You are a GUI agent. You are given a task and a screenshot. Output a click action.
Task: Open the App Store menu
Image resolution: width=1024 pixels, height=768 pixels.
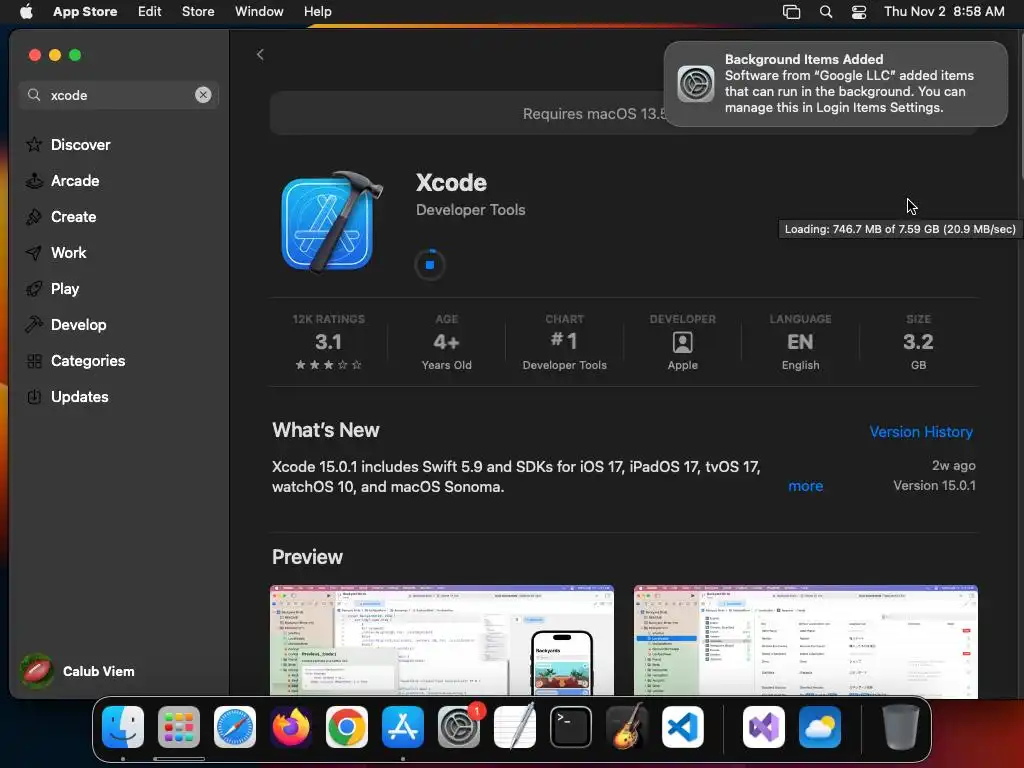click(x=85, y=11)
